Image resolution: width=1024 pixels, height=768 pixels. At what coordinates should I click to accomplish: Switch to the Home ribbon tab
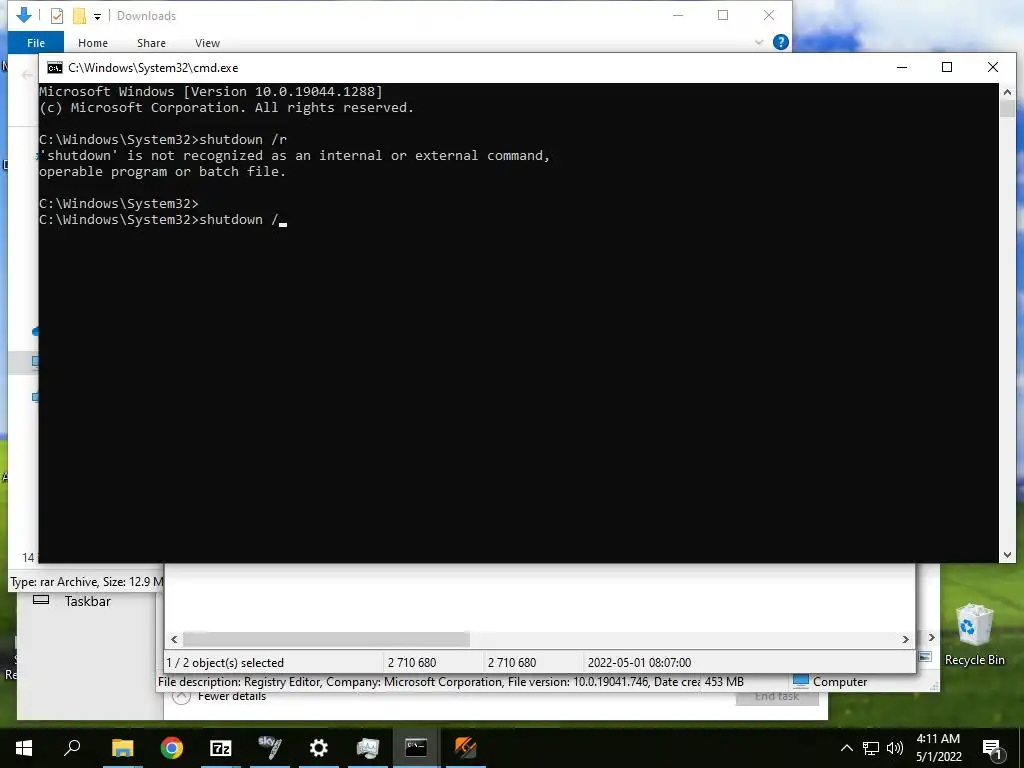coord(93,42)
